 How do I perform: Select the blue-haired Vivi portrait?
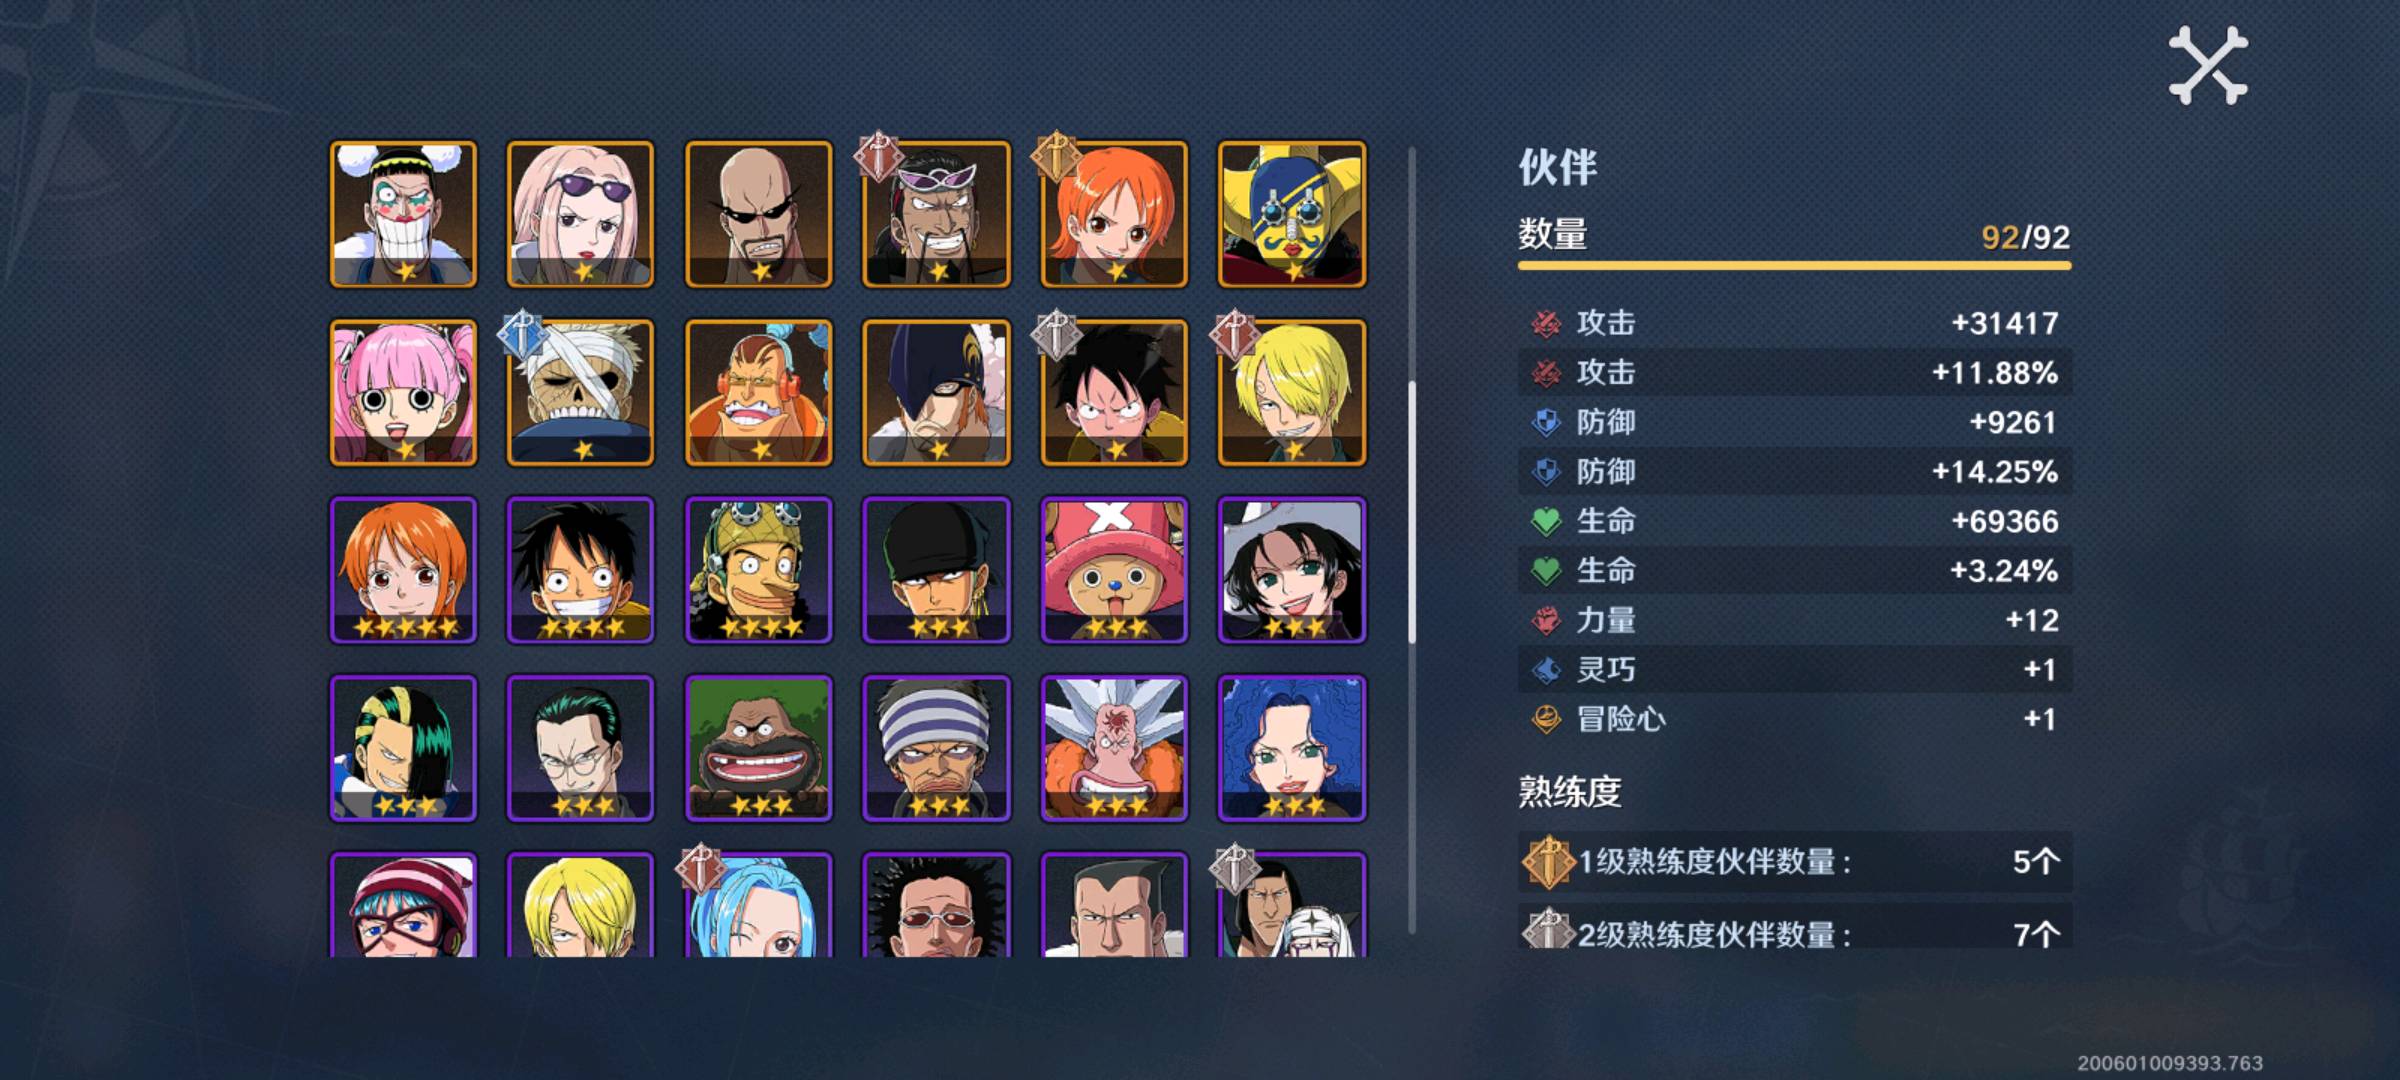pyautogui.click(x=758, y=904)
